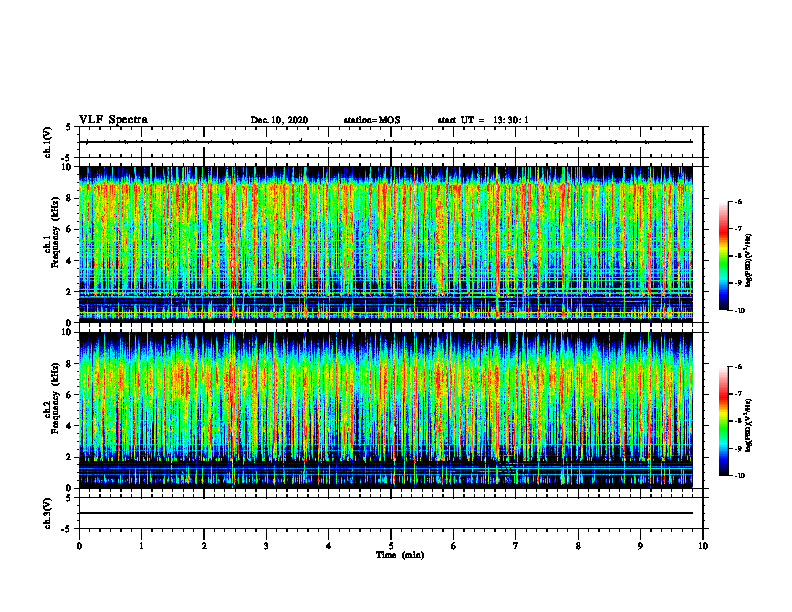Click the ch.3(V) axis tick "5"
Viewport: 792px width, 612px height.
coord(69,498)
